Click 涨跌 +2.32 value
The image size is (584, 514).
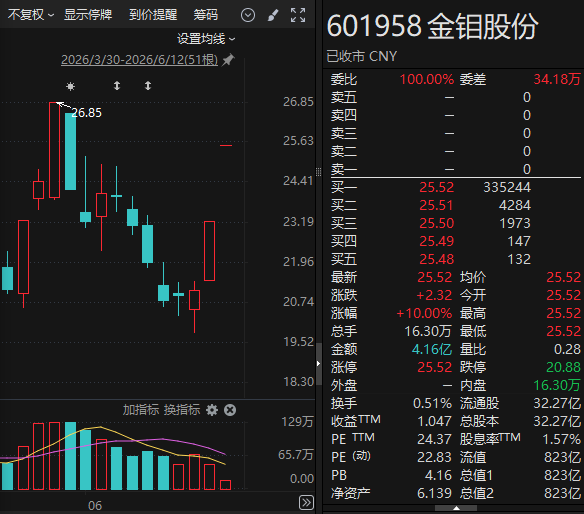click(434, 295)
